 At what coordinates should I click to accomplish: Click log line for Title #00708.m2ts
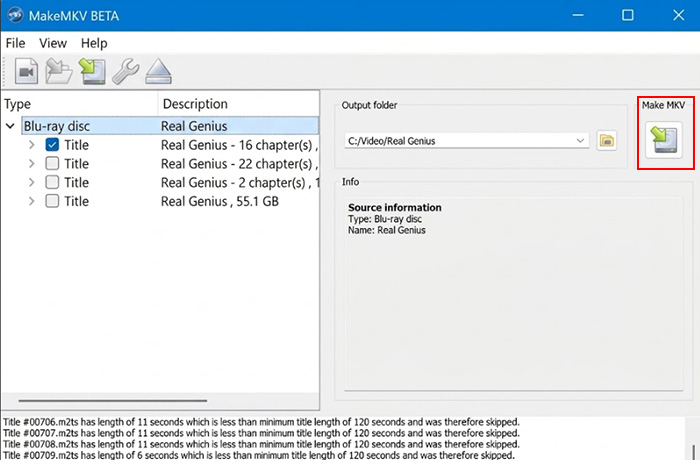tap(261, 444)
